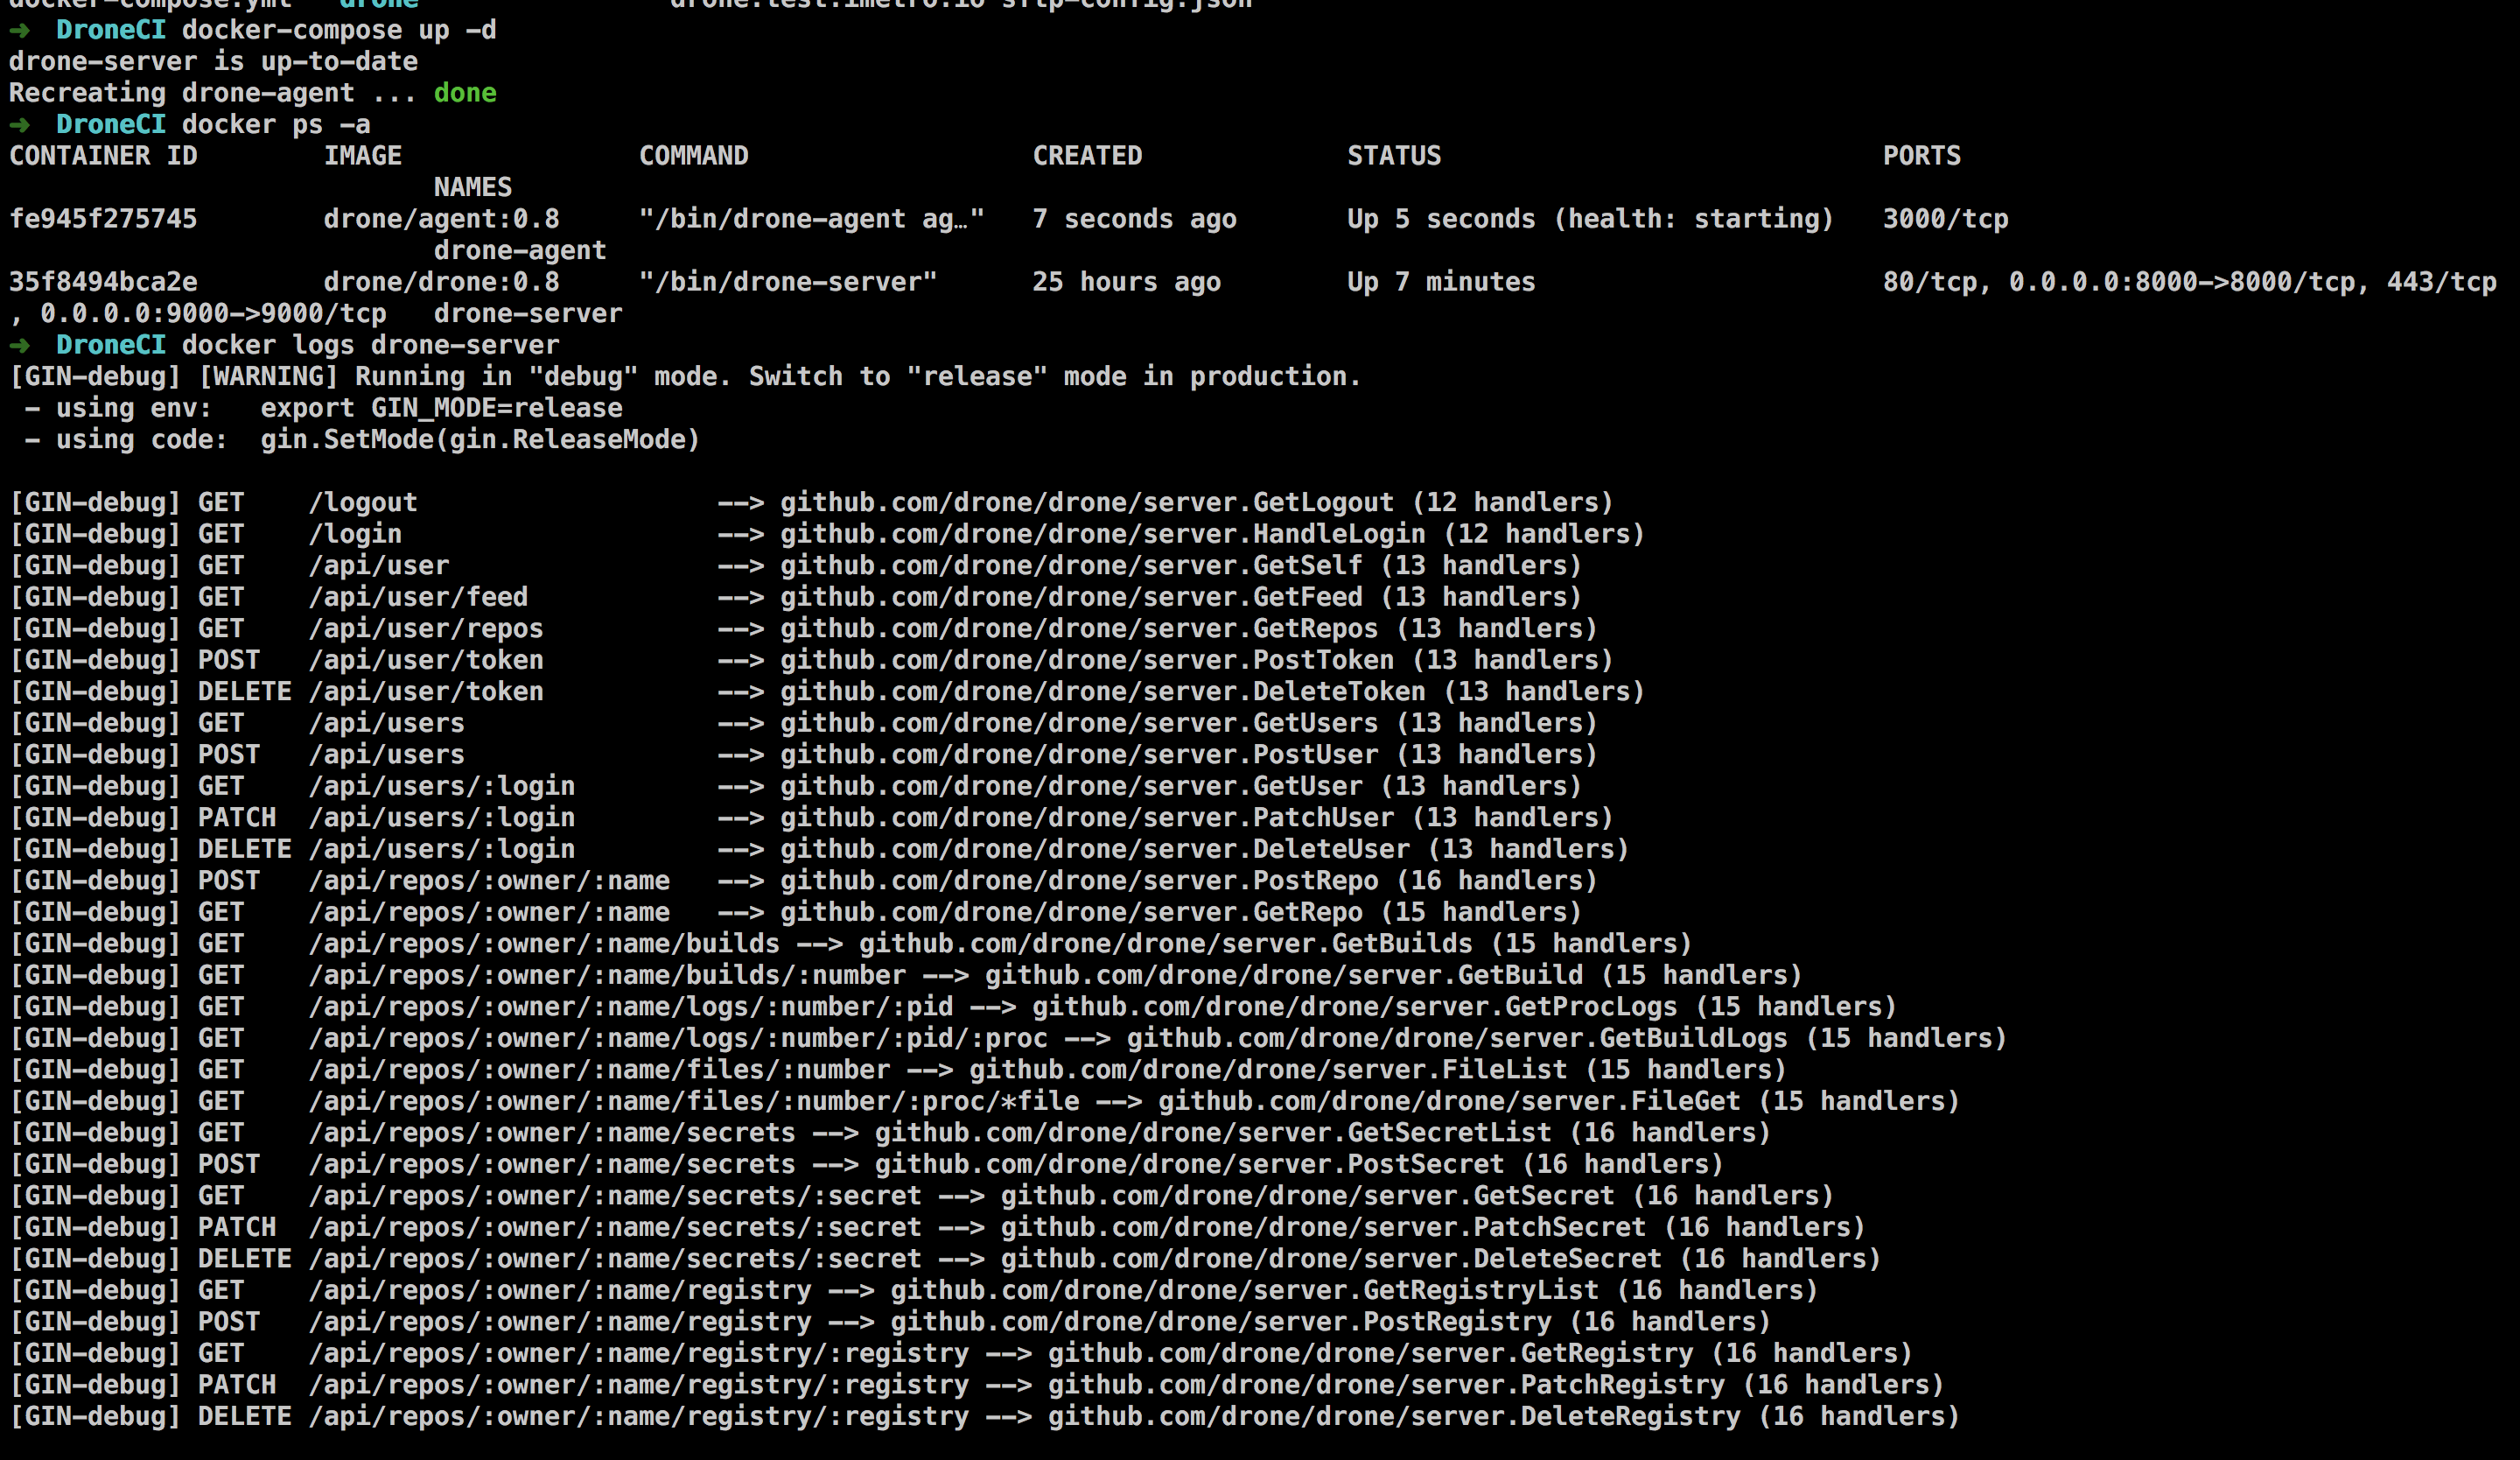Click the STATUS column header
Image resolution: width=2520 pixels, height=1460 pixels.
pyautogui.click(x=1394, y=156)
